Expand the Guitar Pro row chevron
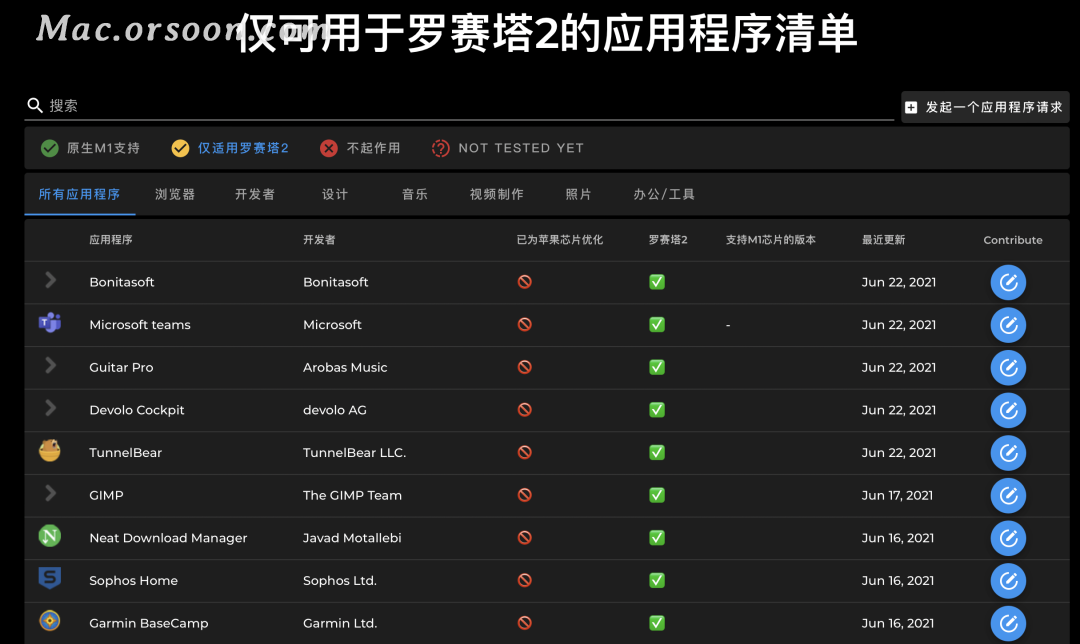Screen dimensions: 1080x644 click(50, 365)
